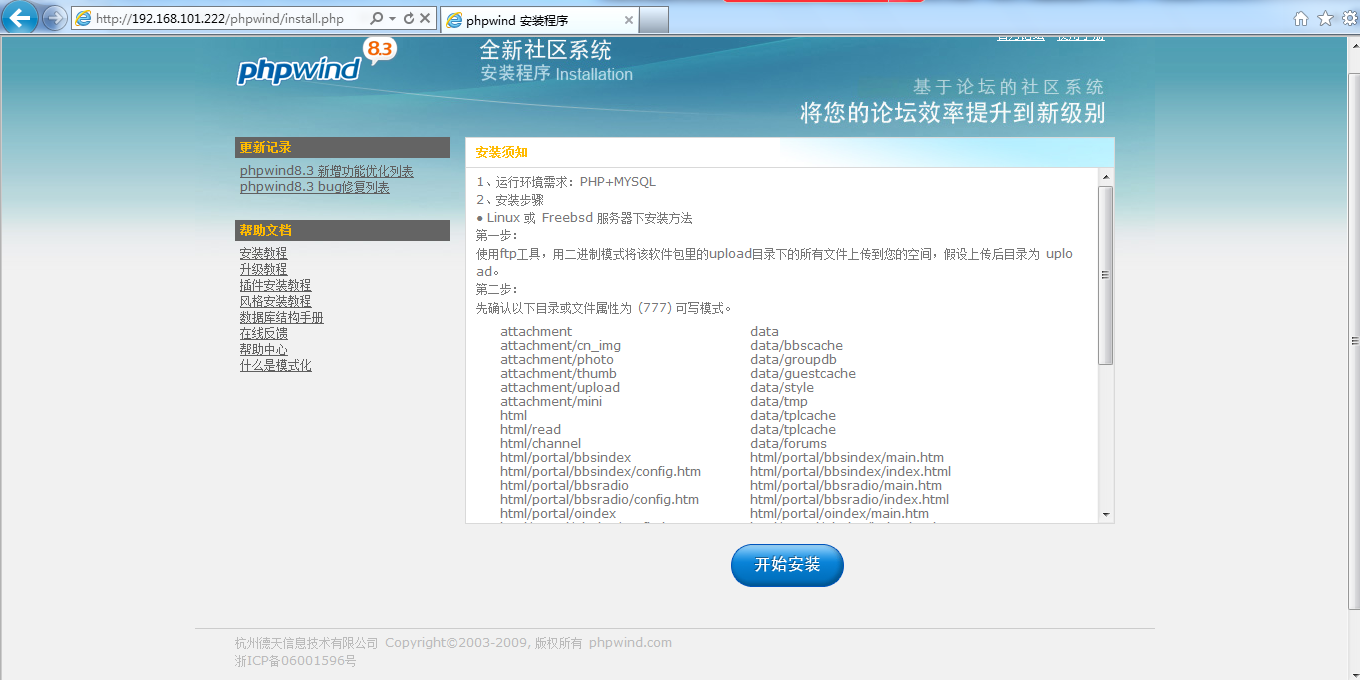
Task: Click the 帮助文档 section header
Action: (342, 230)
